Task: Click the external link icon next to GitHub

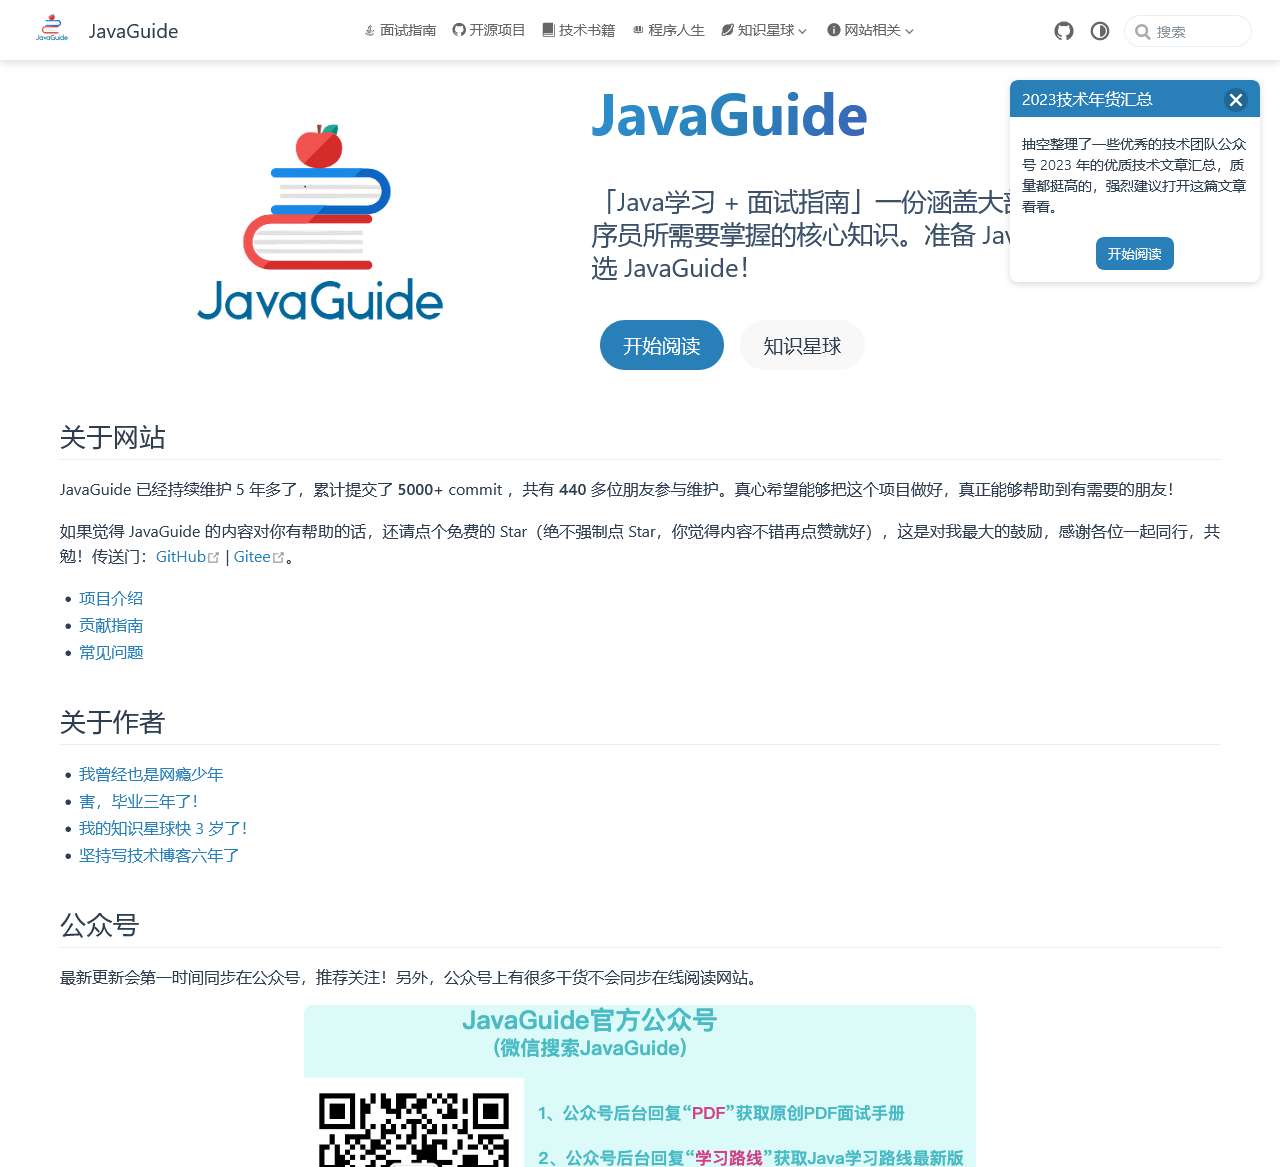Action: 213,558
